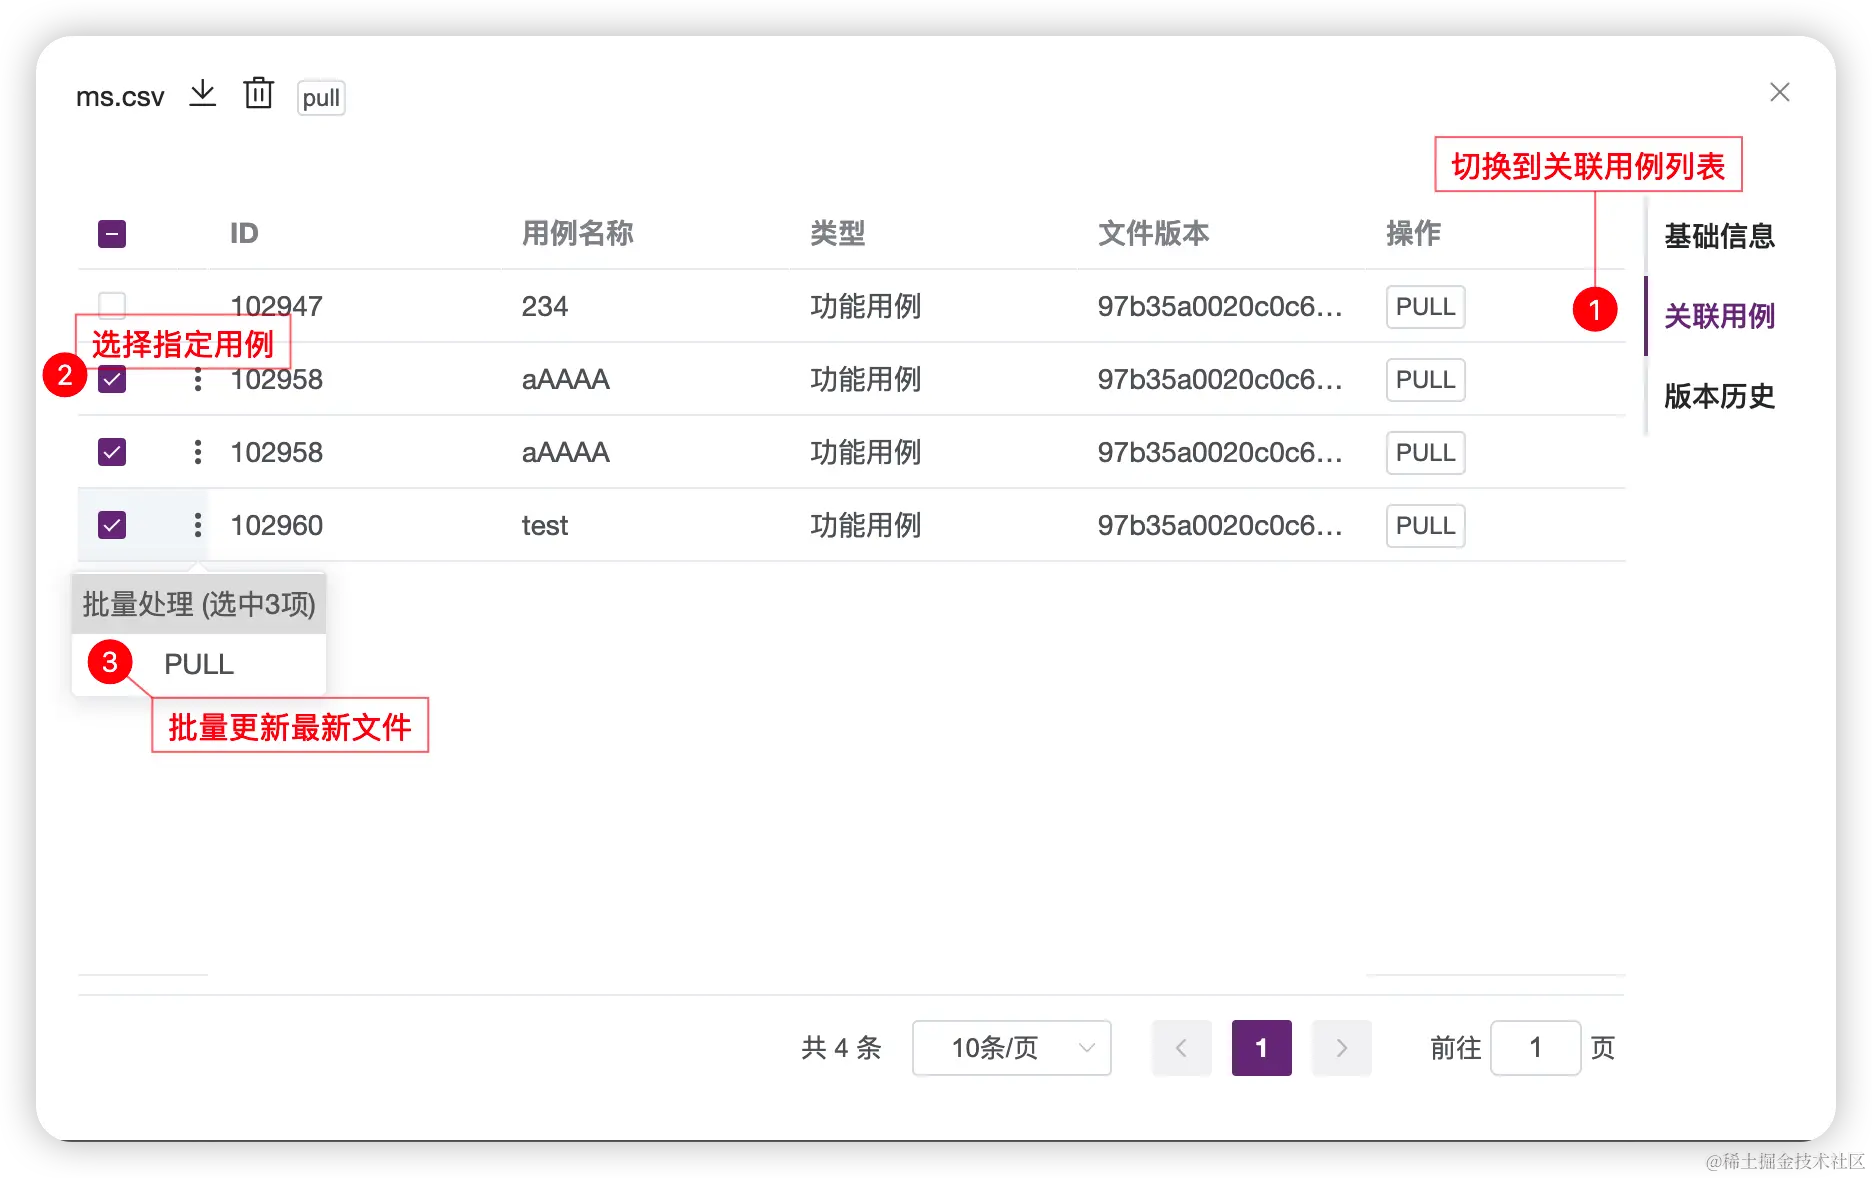Open the 10条/页 page size dropdown

[x=1011, y=1047]
